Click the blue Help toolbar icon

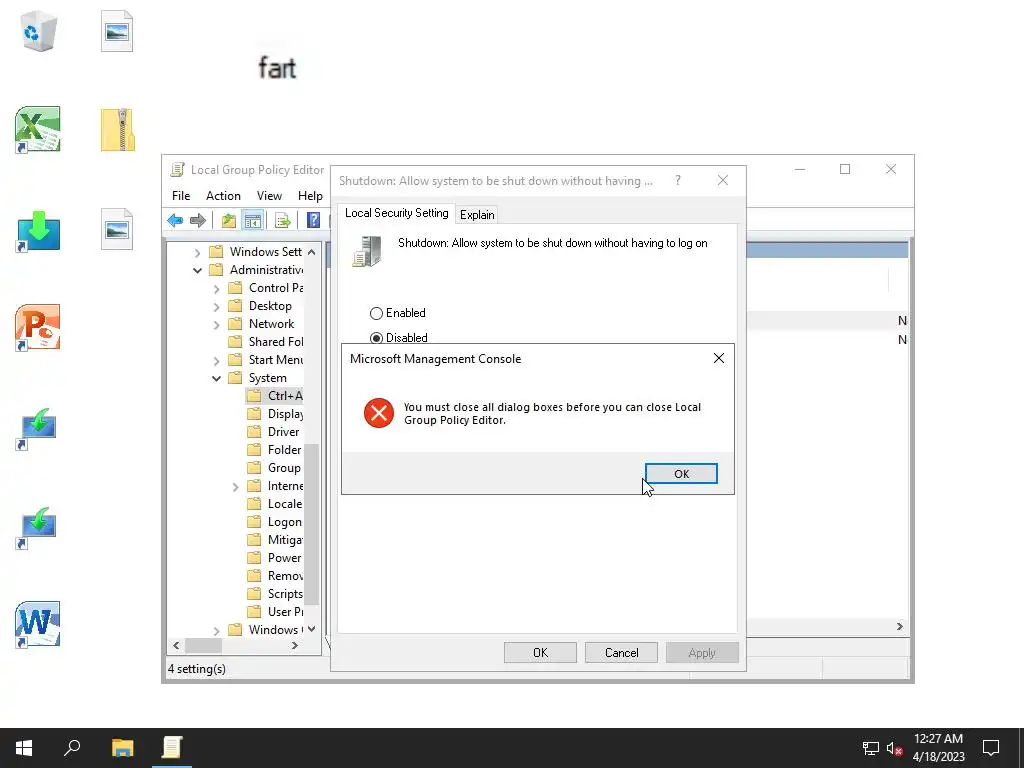[313, 221]
